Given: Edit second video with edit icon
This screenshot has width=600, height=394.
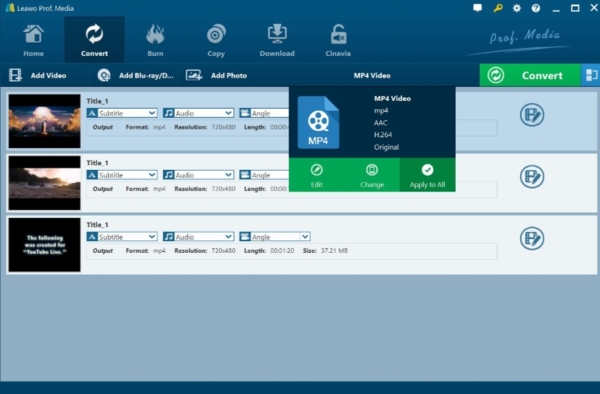Looking at the screenshot, I should coord(532,177).
